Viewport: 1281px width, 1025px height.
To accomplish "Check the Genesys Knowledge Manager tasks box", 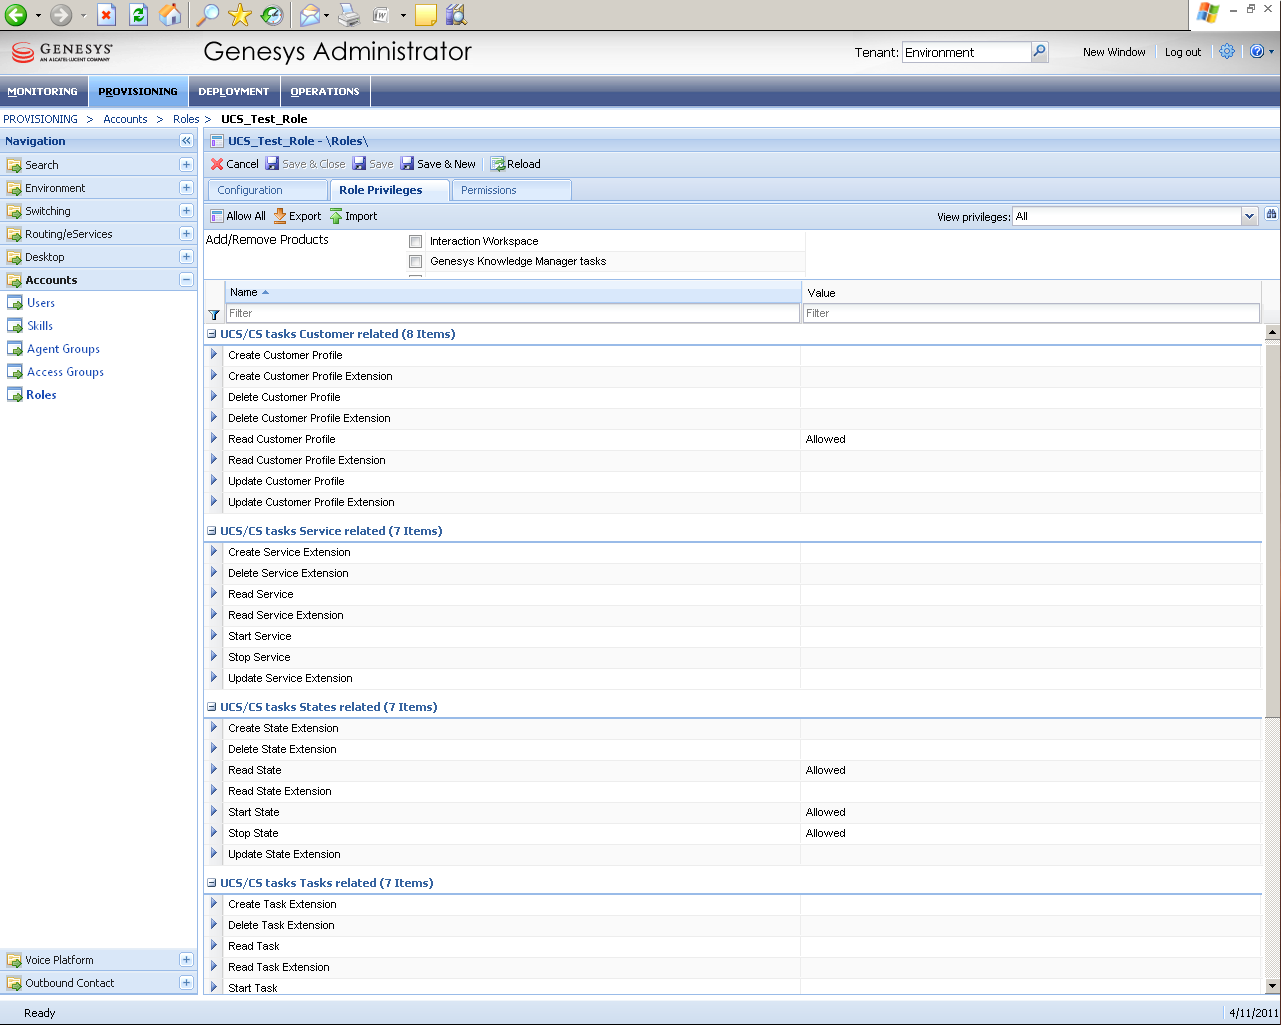I will pyautogui.click(x=416, y=262).
